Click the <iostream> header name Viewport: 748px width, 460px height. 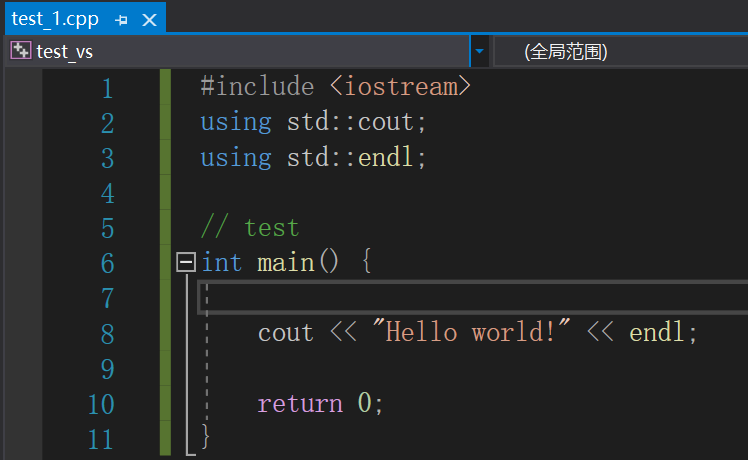pos(400,86)
